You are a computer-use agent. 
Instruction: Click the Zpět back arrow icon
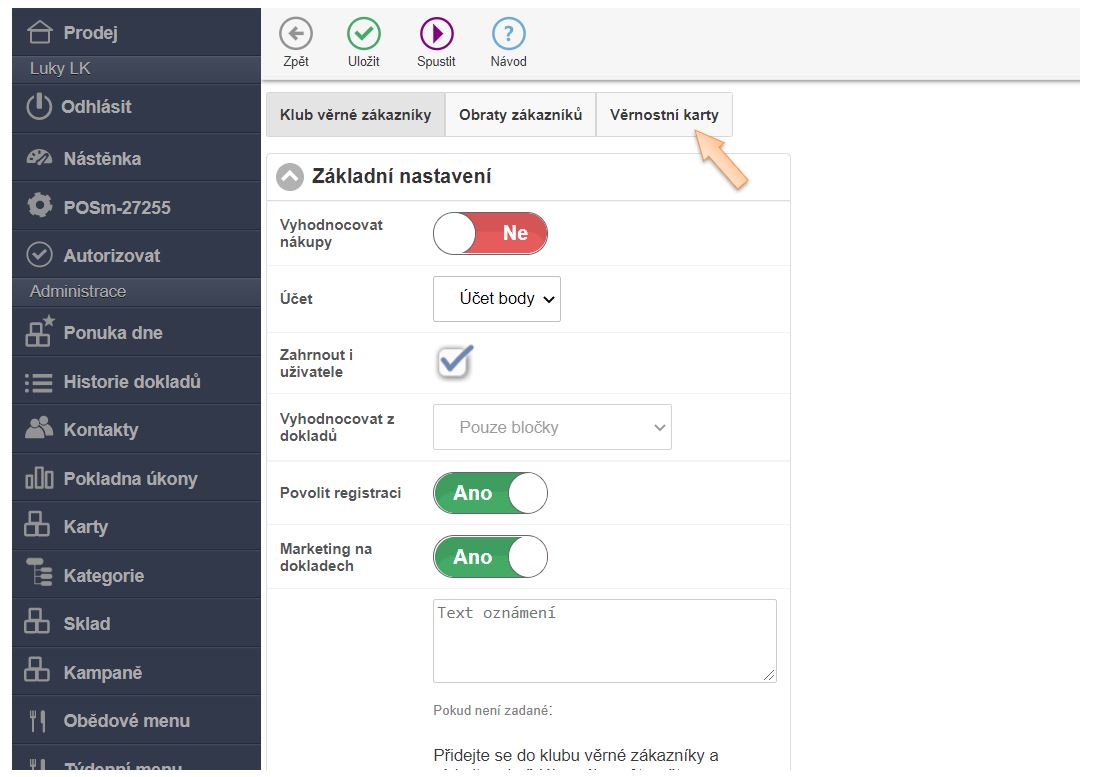pyautogui.click(x=296, y=34)
